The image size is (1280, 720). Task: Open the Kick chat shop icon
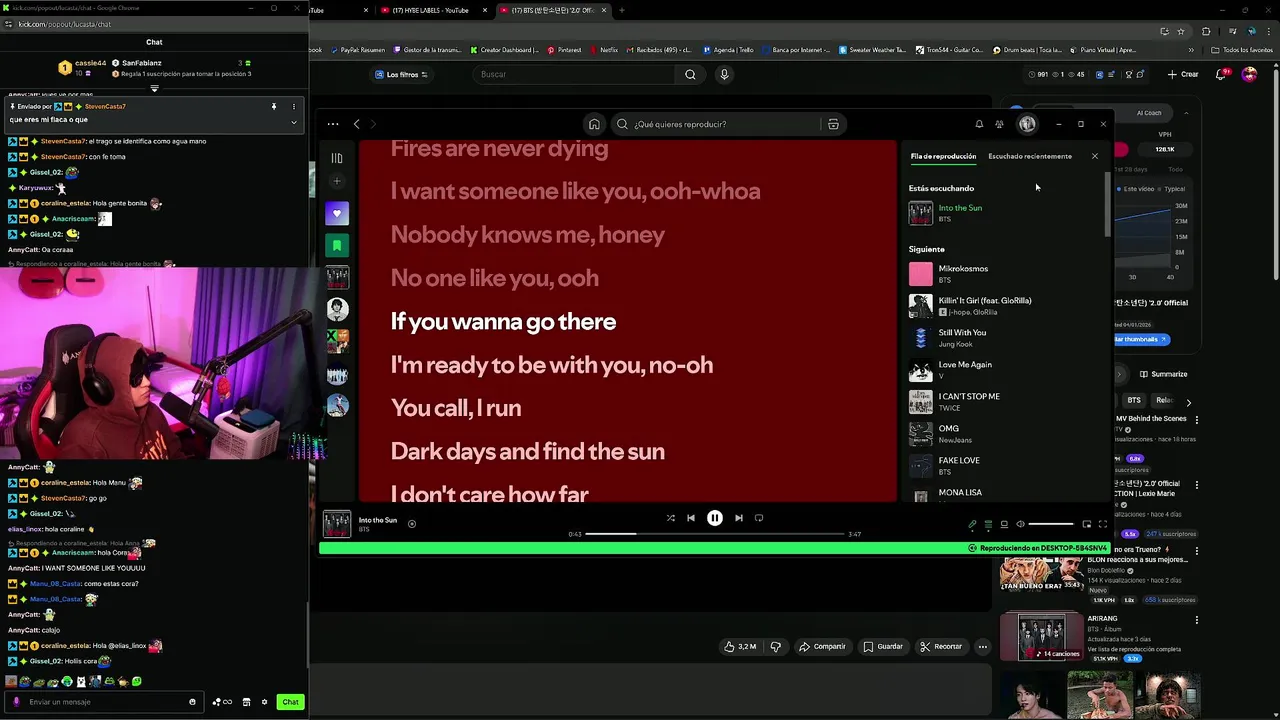coord(246,702)
